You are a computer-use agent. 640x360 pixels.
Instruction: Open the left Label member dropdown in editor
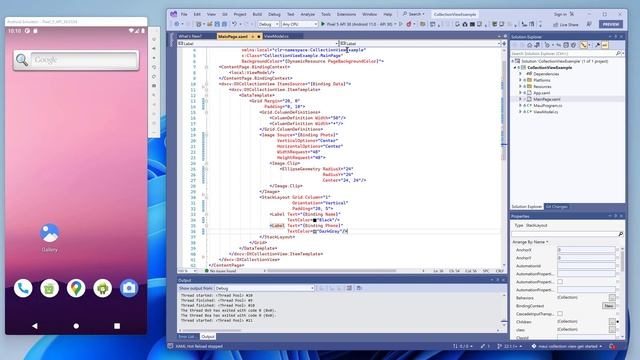click(258, 43)
